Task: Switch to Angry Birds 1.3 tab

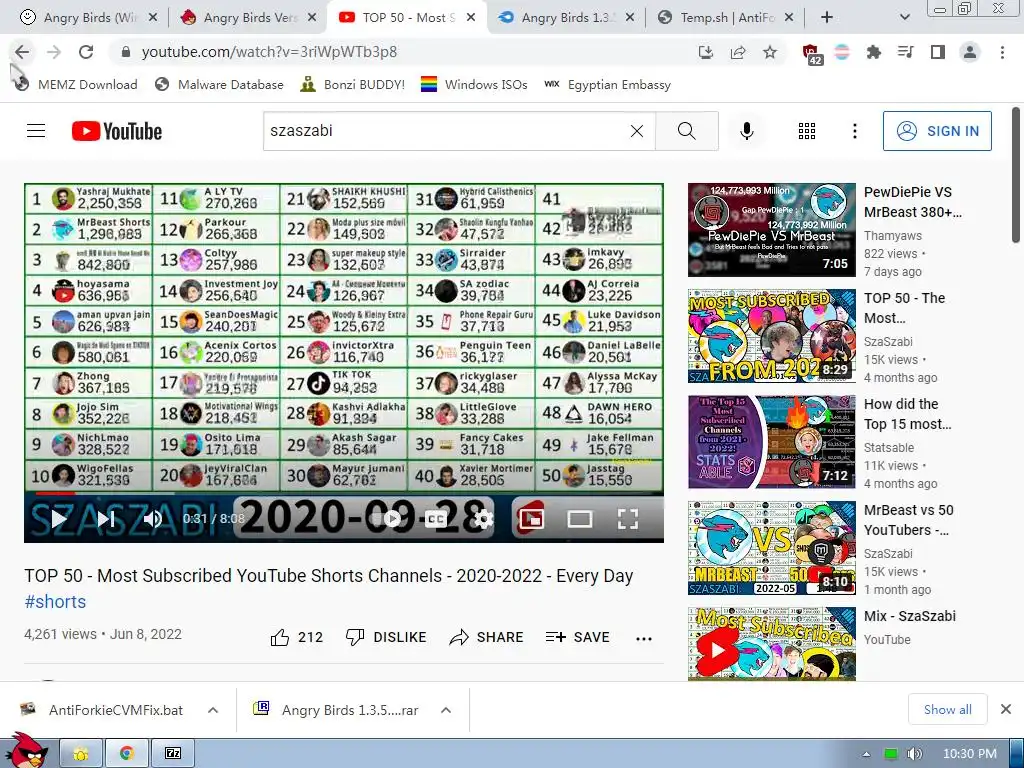Action: 566,18
